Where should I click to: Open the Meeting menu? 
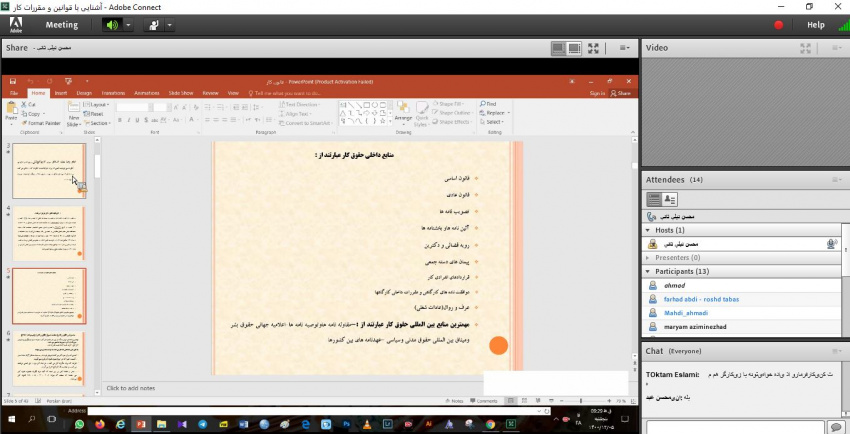[61, 25]
